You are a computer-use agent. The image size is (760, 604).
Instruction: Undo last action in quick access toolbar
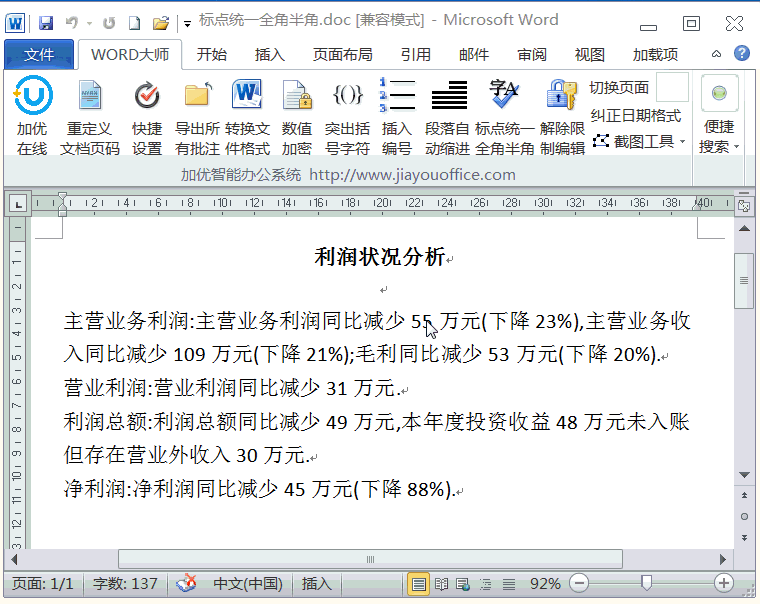[x=72, y=23]
